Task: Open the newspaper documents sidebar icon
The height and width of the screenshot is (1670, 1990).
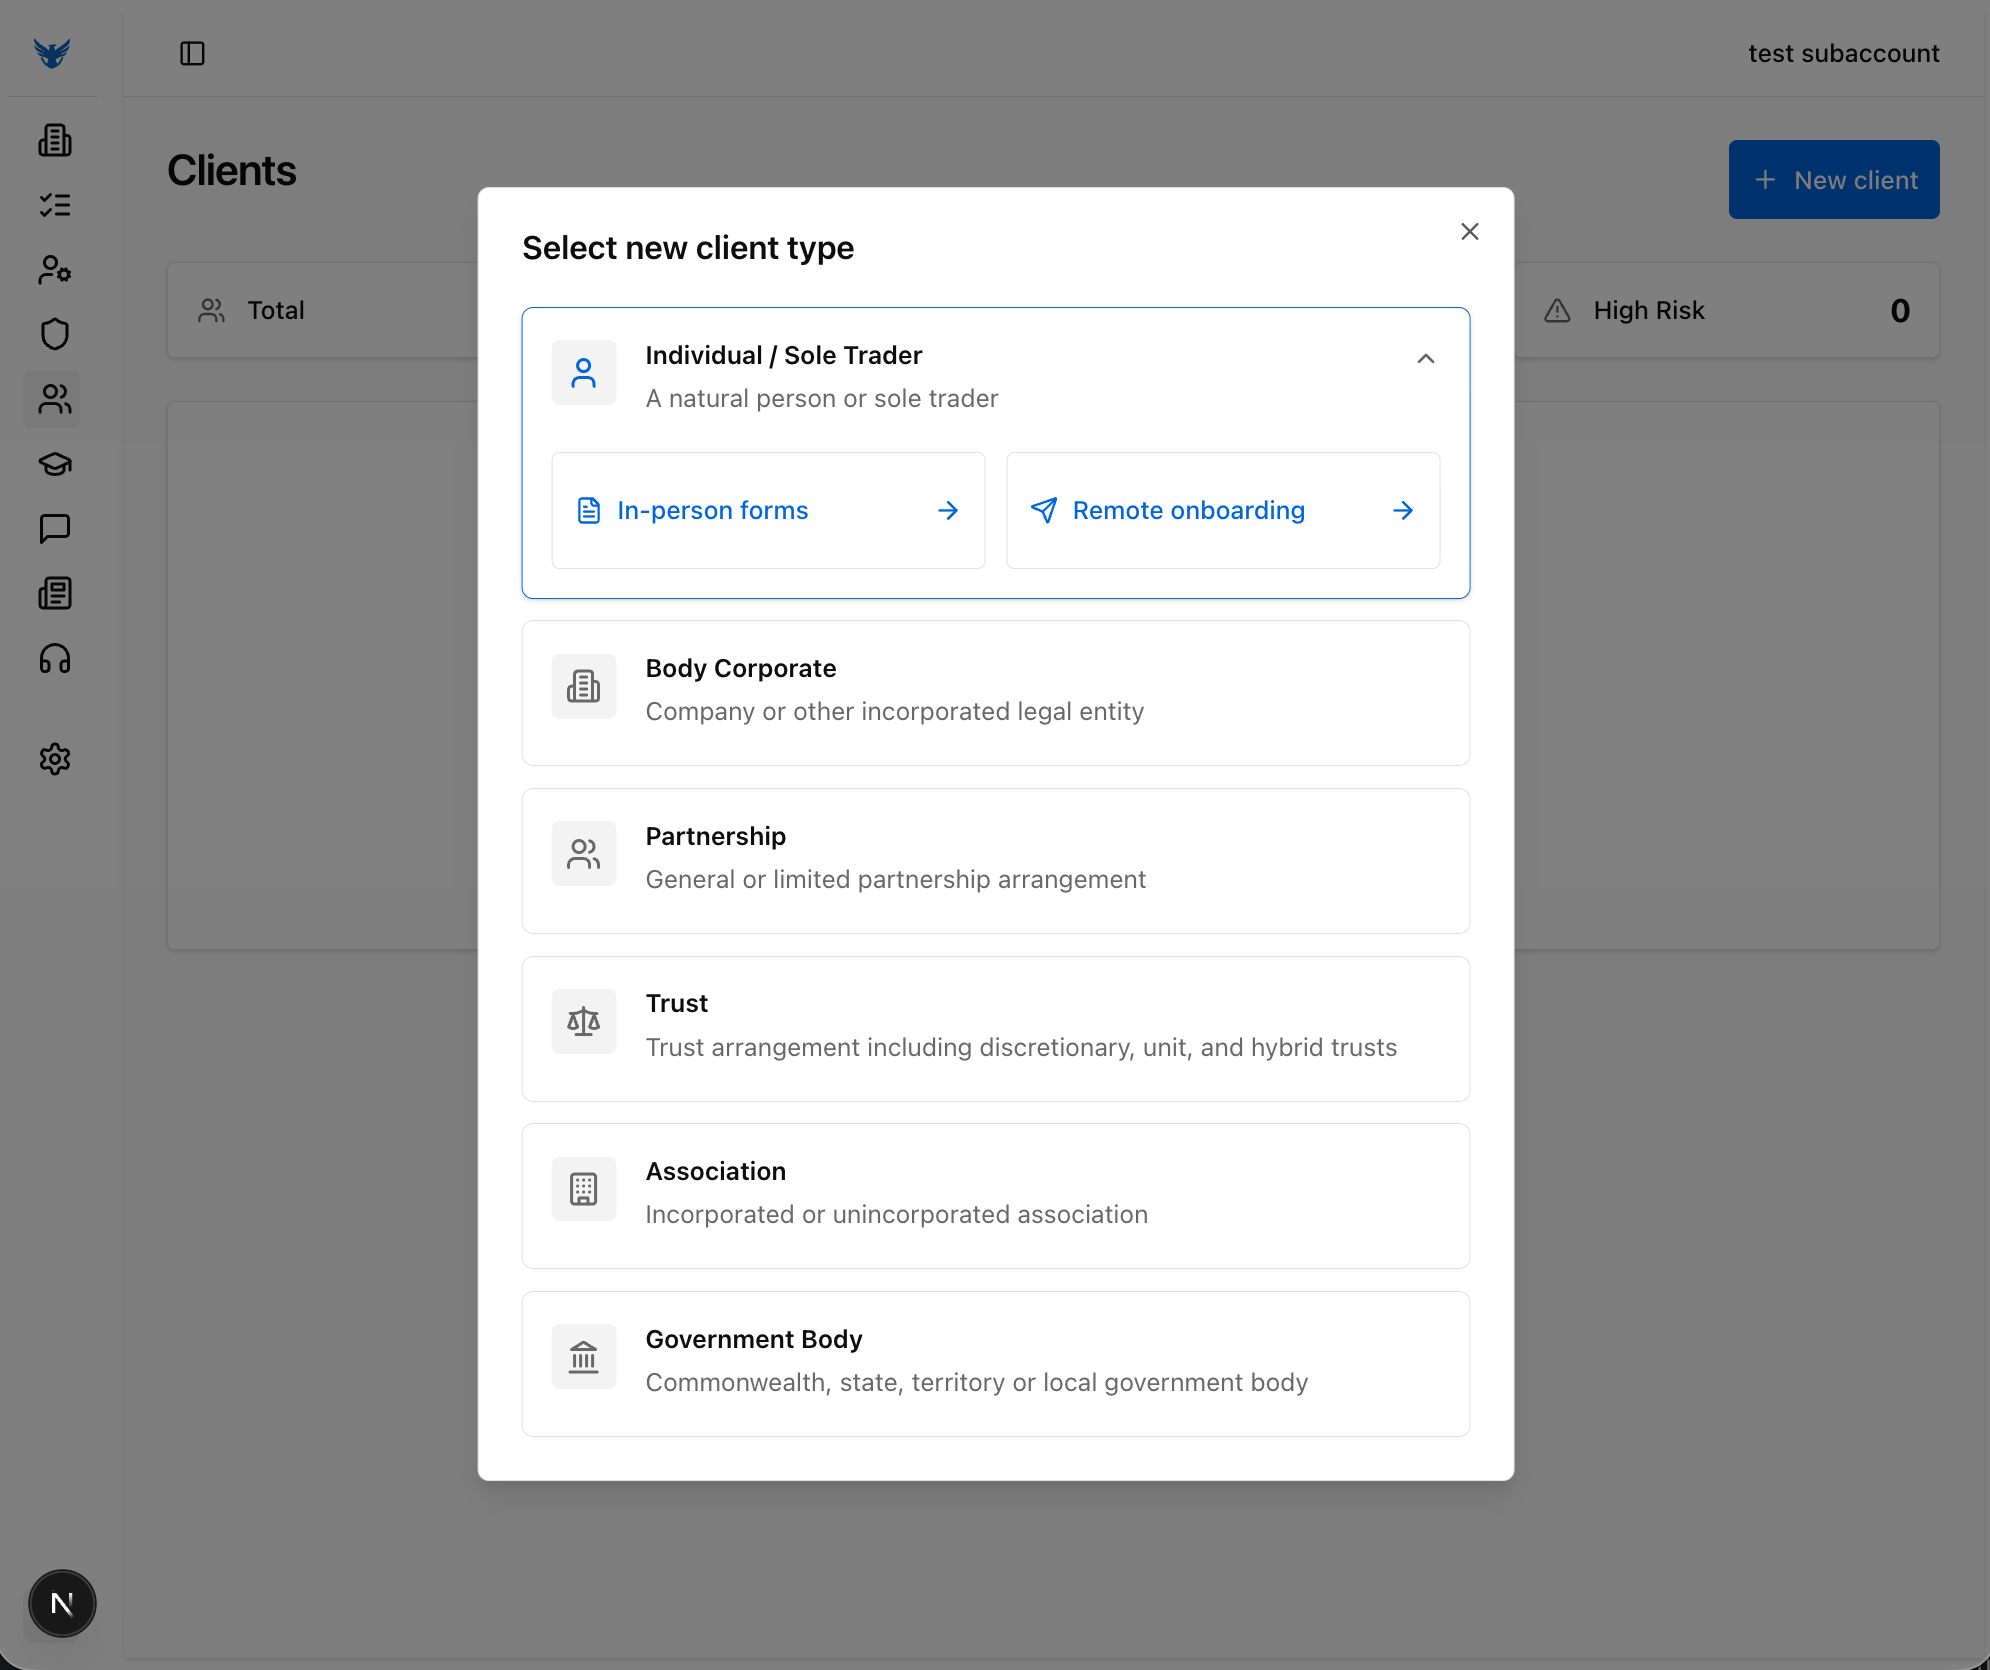Action: (x=54, y=593)
